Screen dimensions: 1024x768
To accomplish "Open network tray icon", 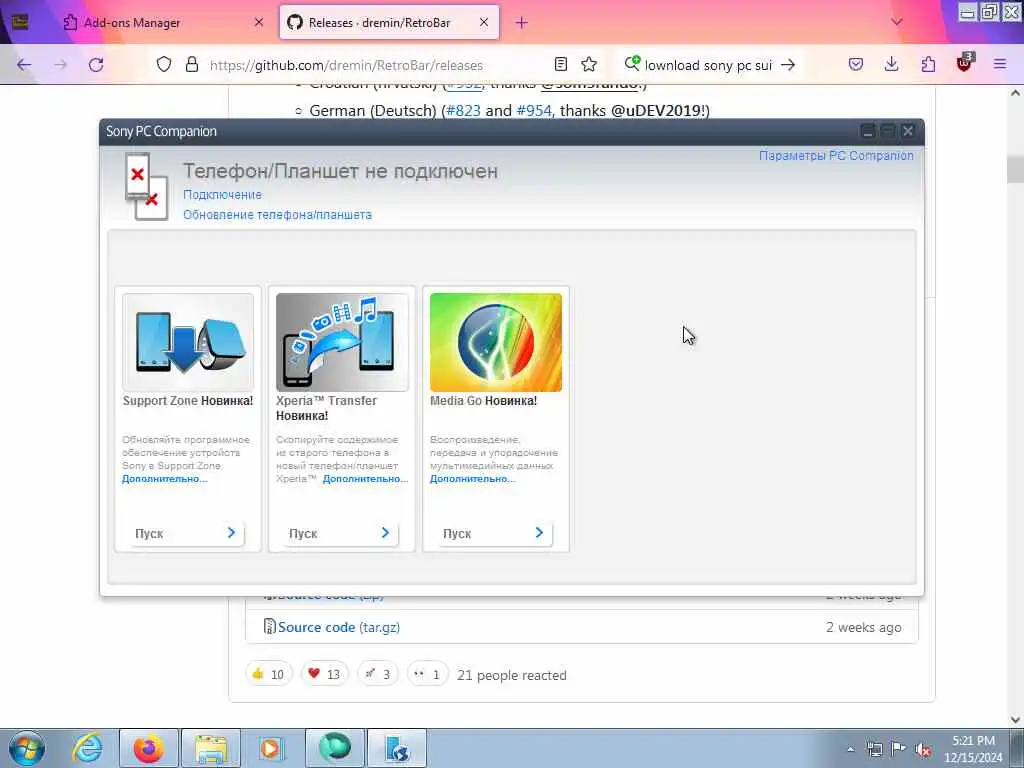I will [x=874, y=750].
